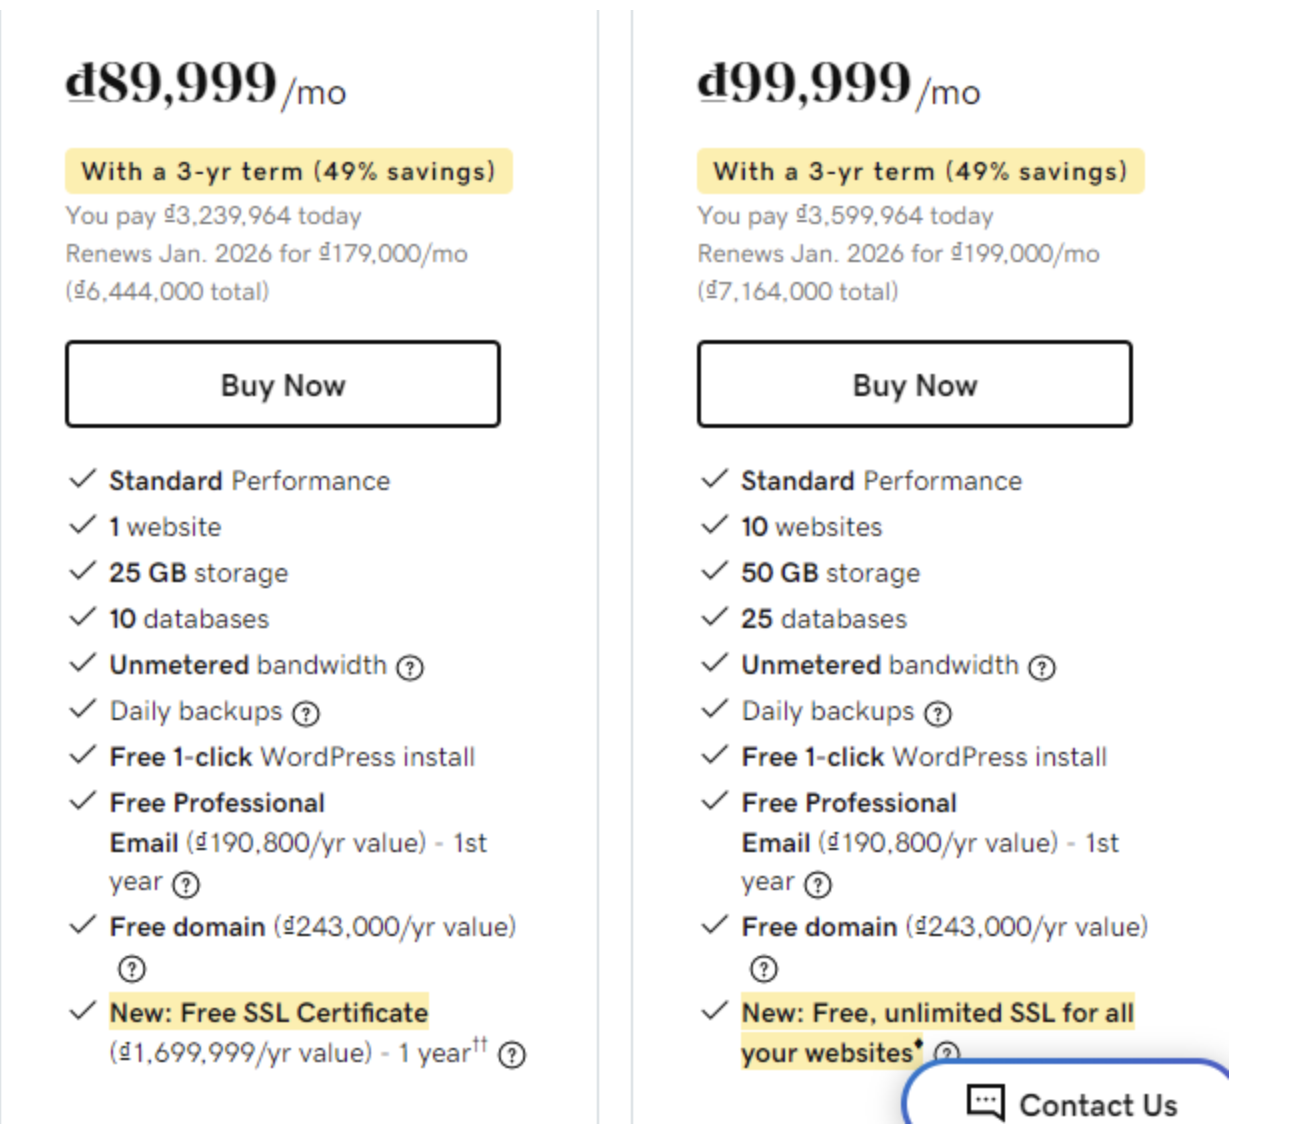The image size is (1292, 1130).
Task: Open help icon beside left Unmetered bandwidth
Action: [x=410, y=667]
